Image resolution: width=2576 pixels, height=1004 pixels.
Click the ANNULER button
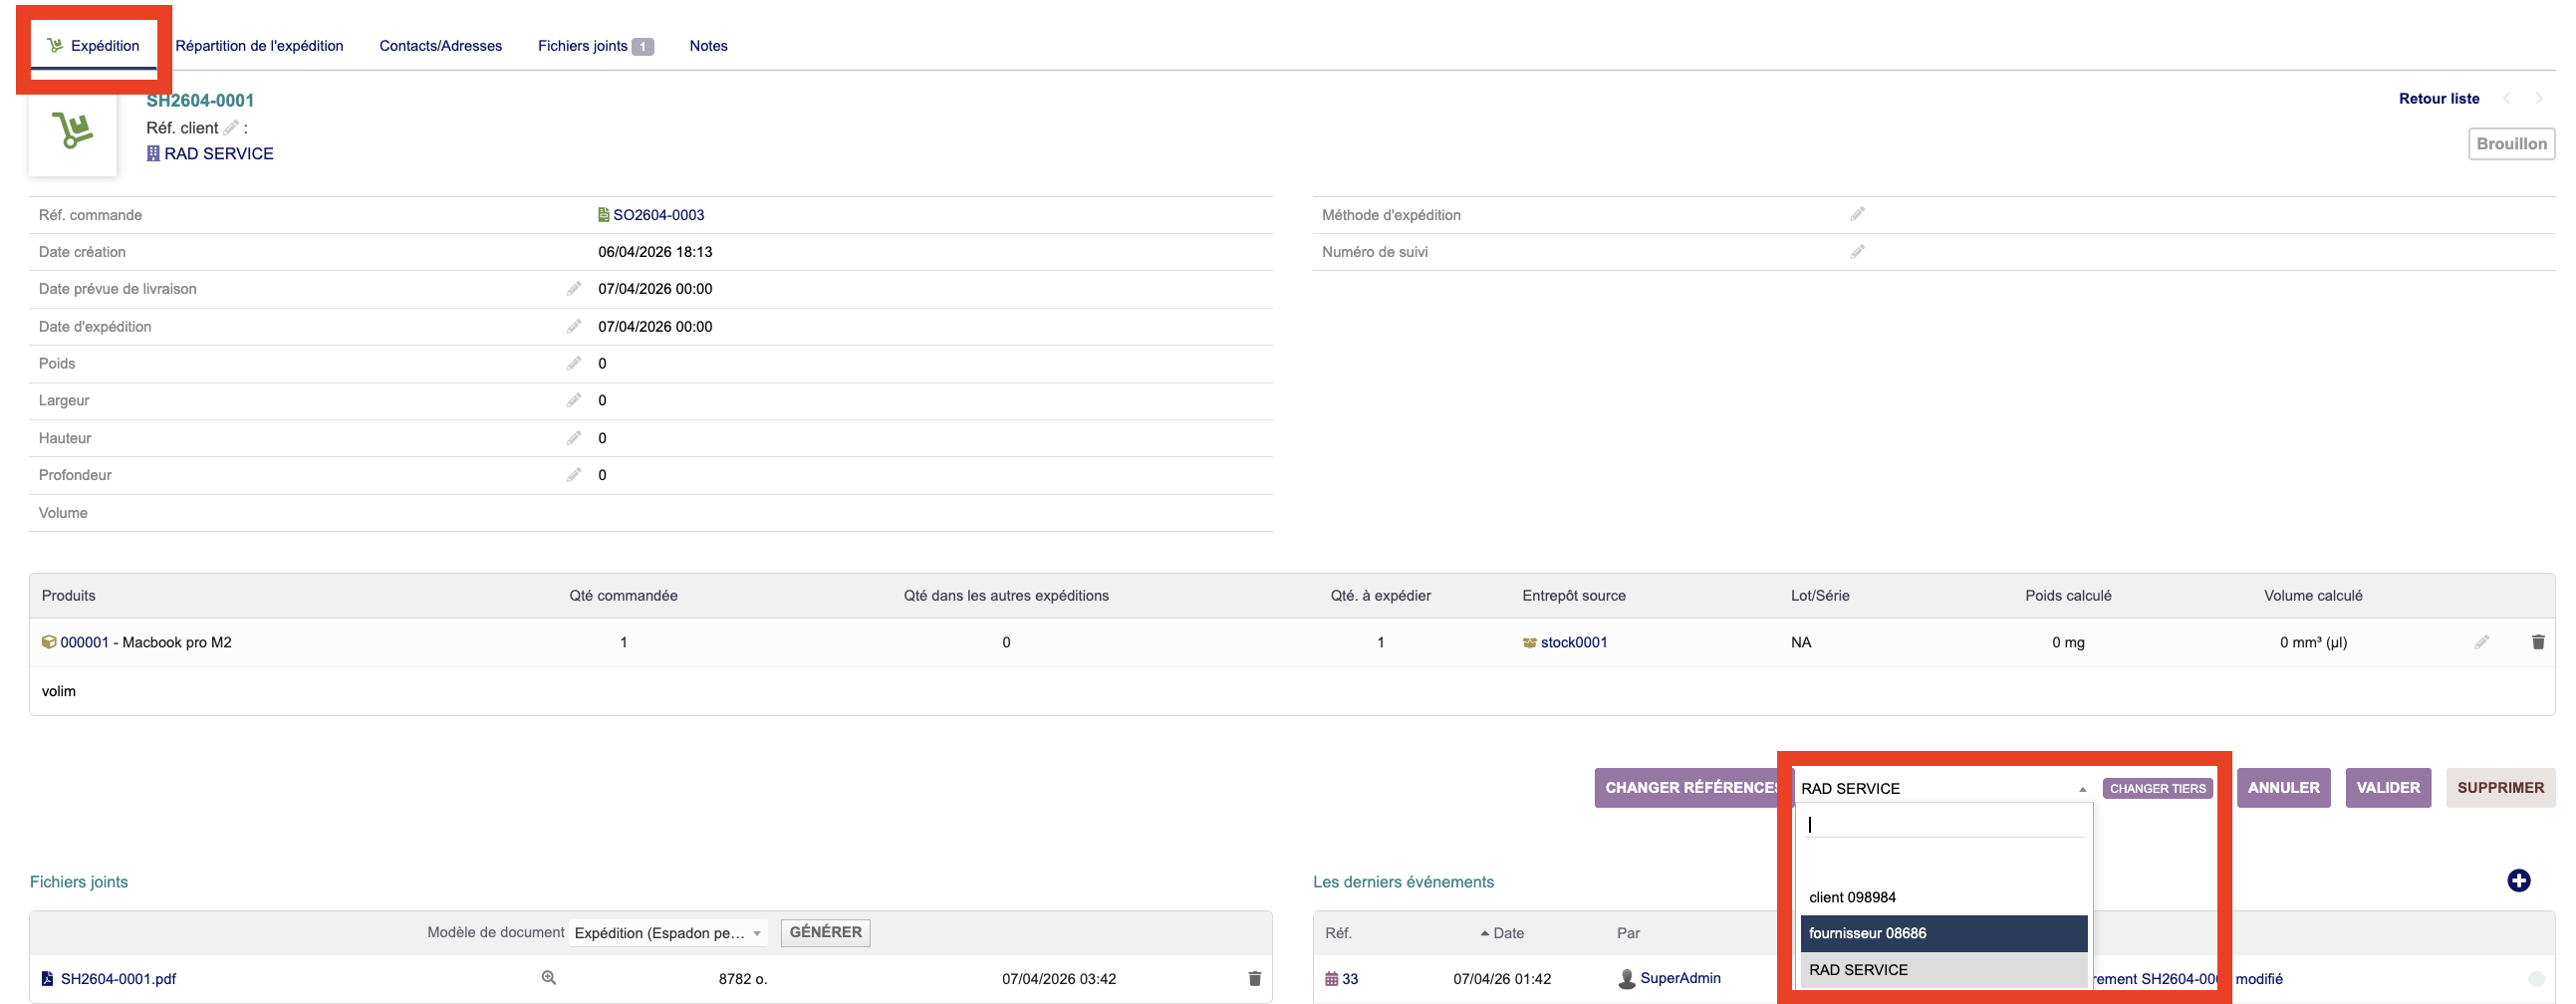click(2284, 788)
